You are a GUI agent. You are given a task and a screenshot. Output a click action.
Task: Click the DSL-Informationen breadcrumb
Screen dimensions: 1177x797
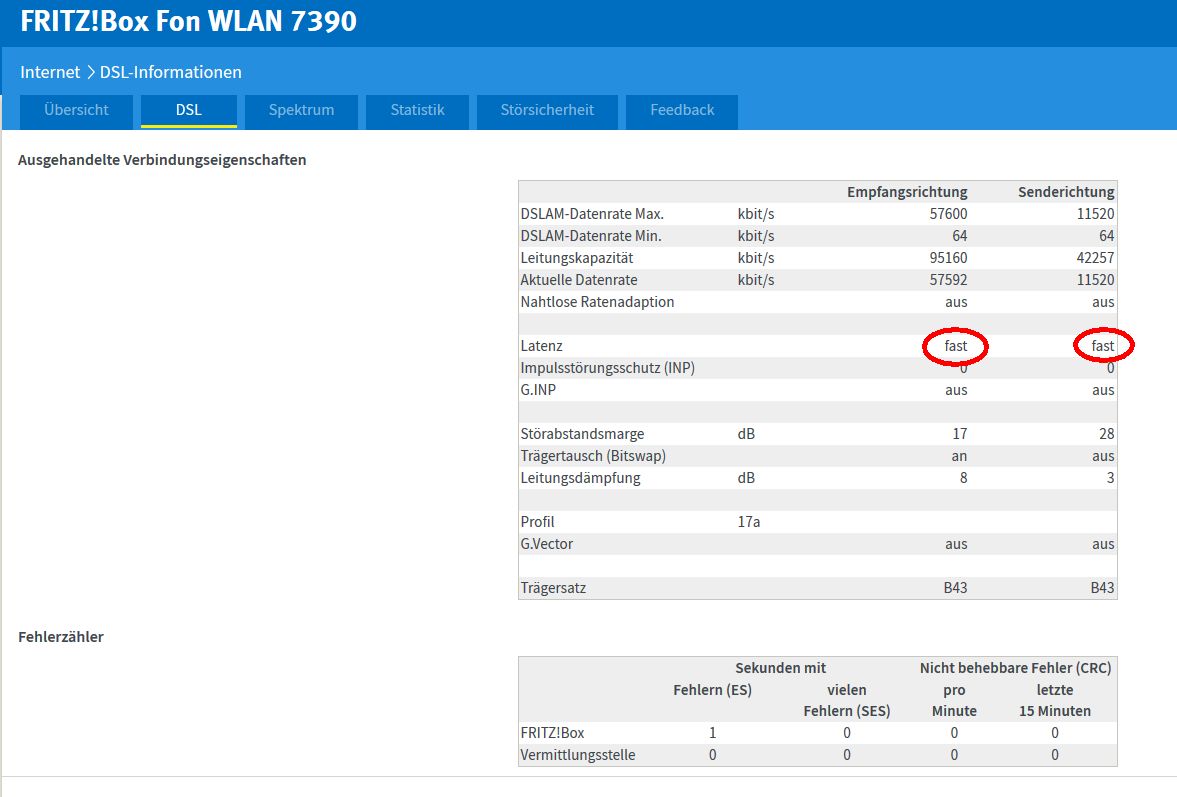pyautogui.click(x=170, y=72)
